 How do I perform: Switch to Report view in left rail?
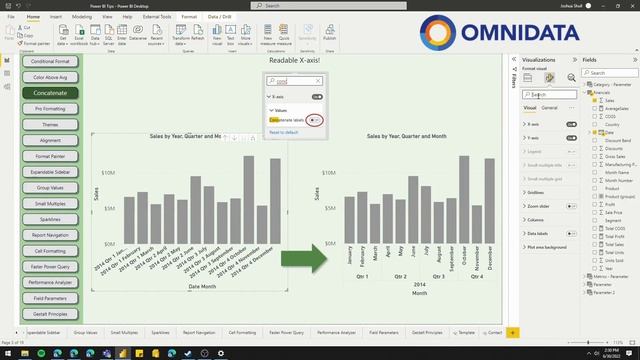(x=7, y=60)
